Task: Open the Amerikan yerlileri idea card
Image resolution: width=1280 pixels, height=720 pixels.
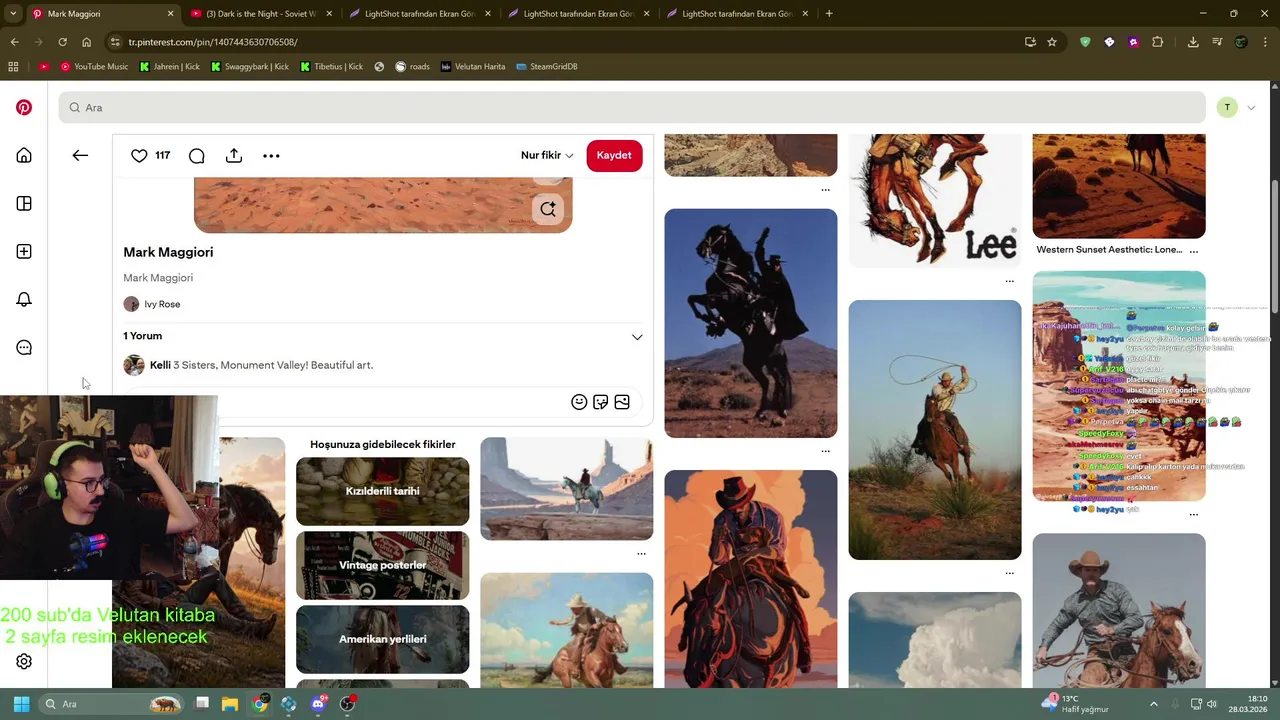Action: 382,639
